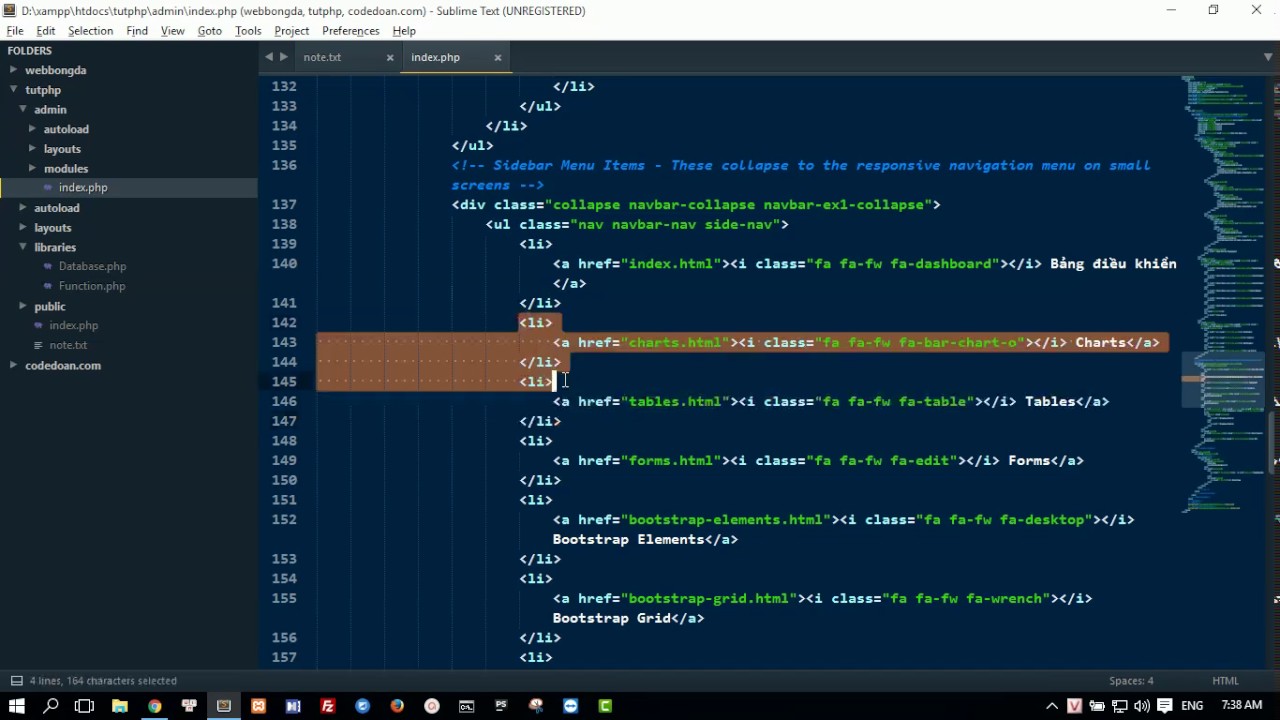Open the Selection menu
The height and width of the screenshot is (720, 1280).
tap(90, 31)
